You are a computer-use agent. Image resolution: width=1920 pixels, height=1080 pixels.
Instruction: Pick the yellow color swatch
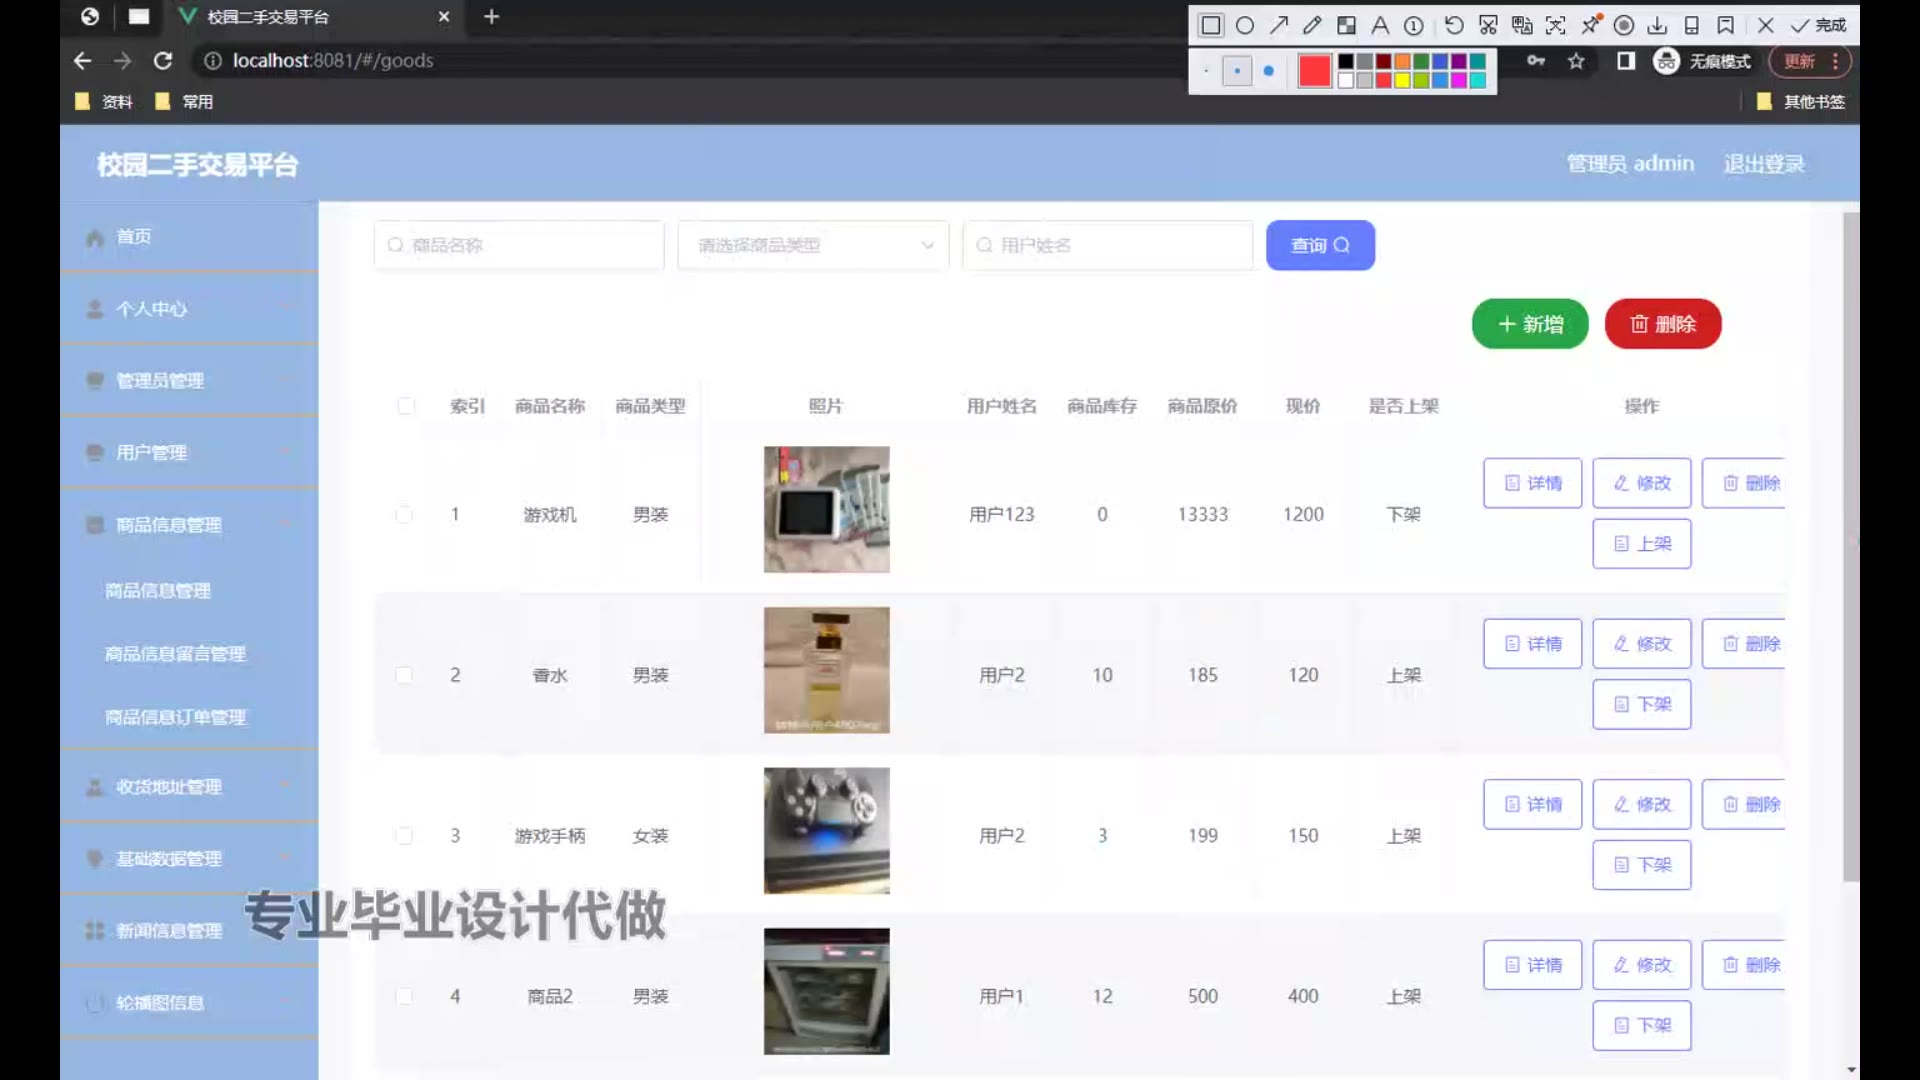coord(1402,80)
